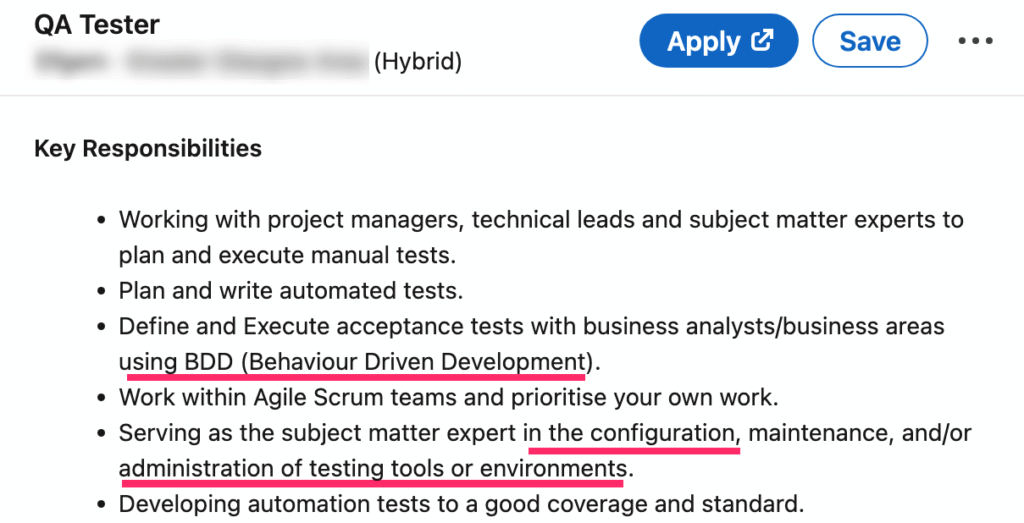
Task: Click the bullet dot before 'Plan and write'
Action: [x=100, y=292]
